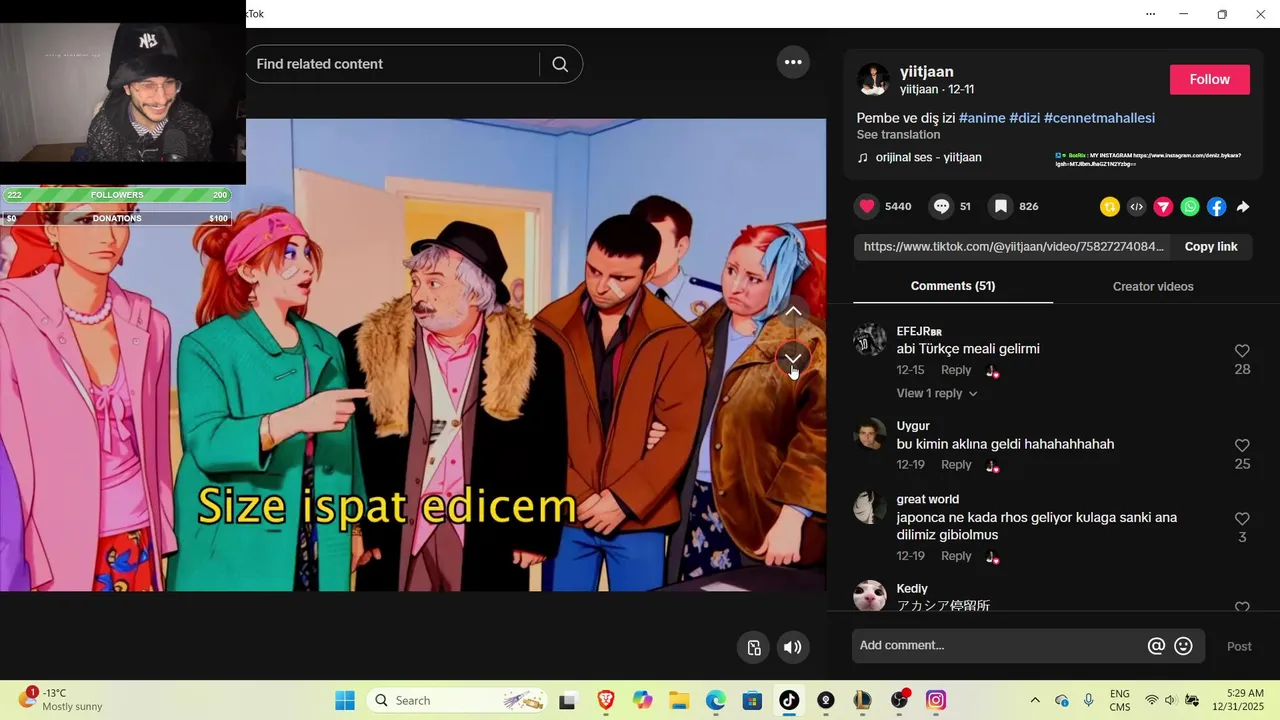The width and height of the screenshot is (1280, 720).
Task: Open the #dizi hashtag
Action: click(x=1025, y=118)
